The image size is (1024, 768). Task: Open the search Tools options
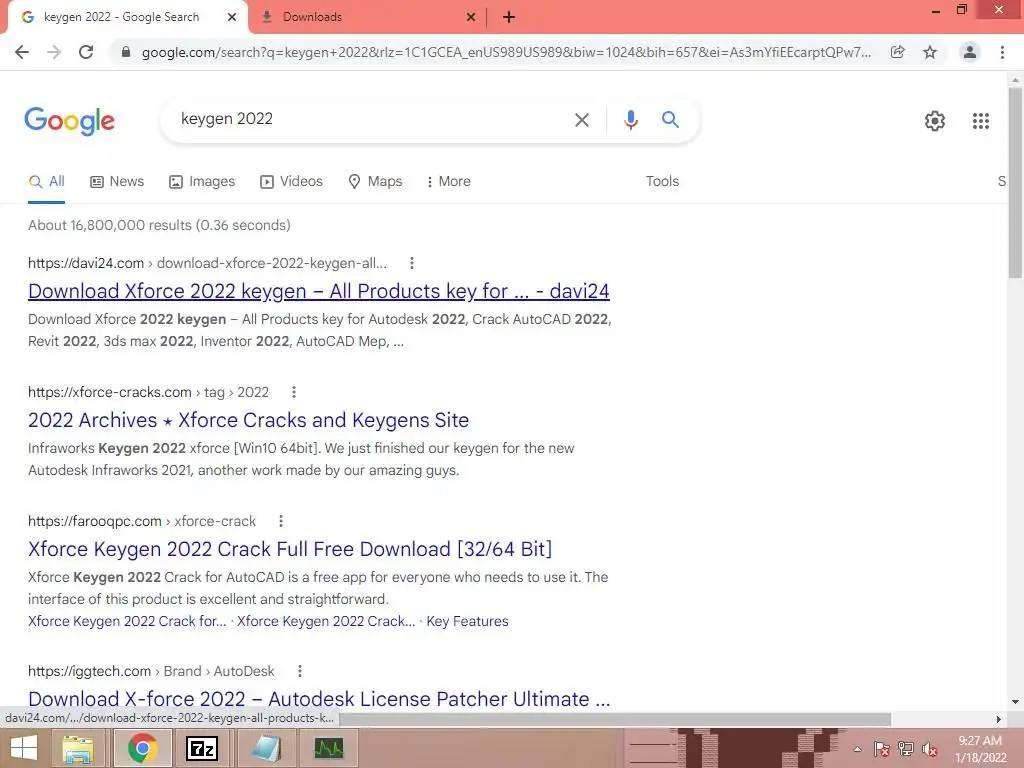(x=662, y=182)
